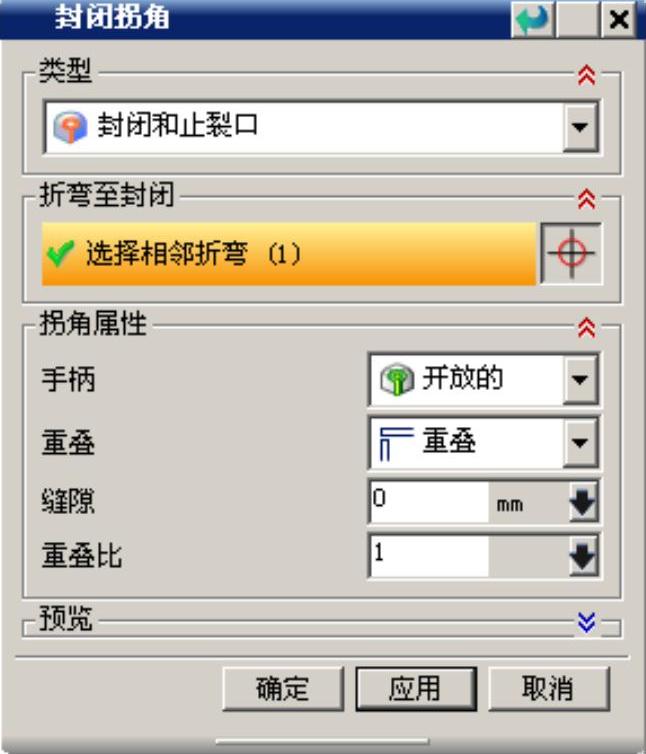Viewport: 646px width, 754px height.
Task: Click the bend selection crosshair icon
Action: (x=571, y=253)
